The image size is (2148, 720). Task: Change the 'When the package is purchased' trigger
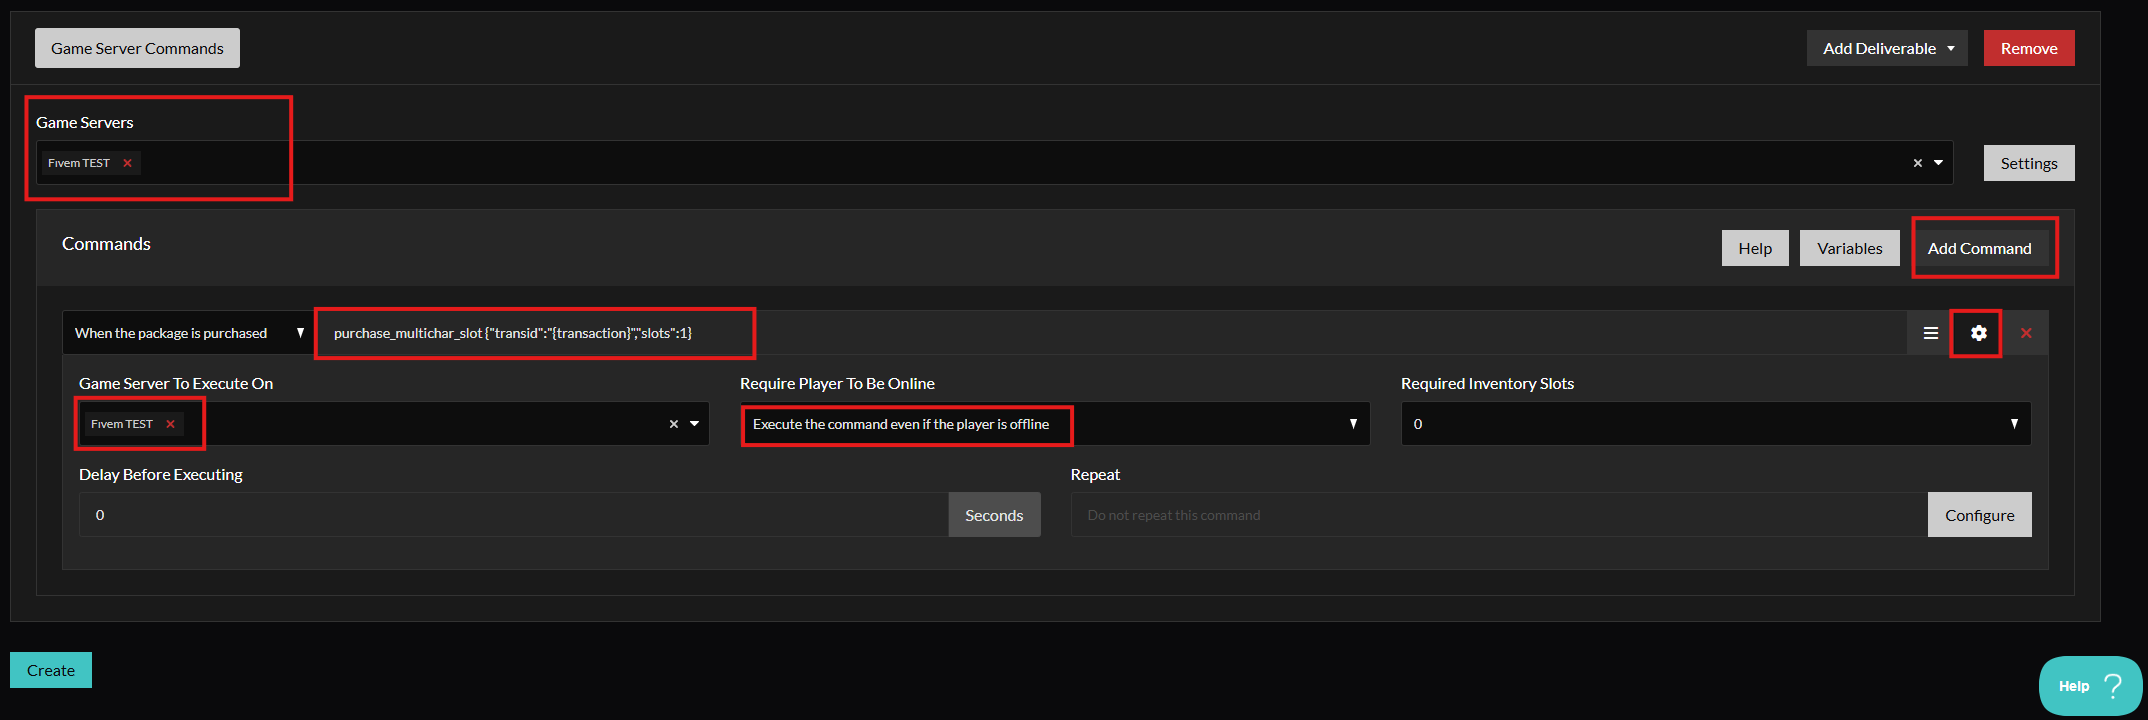188,333
